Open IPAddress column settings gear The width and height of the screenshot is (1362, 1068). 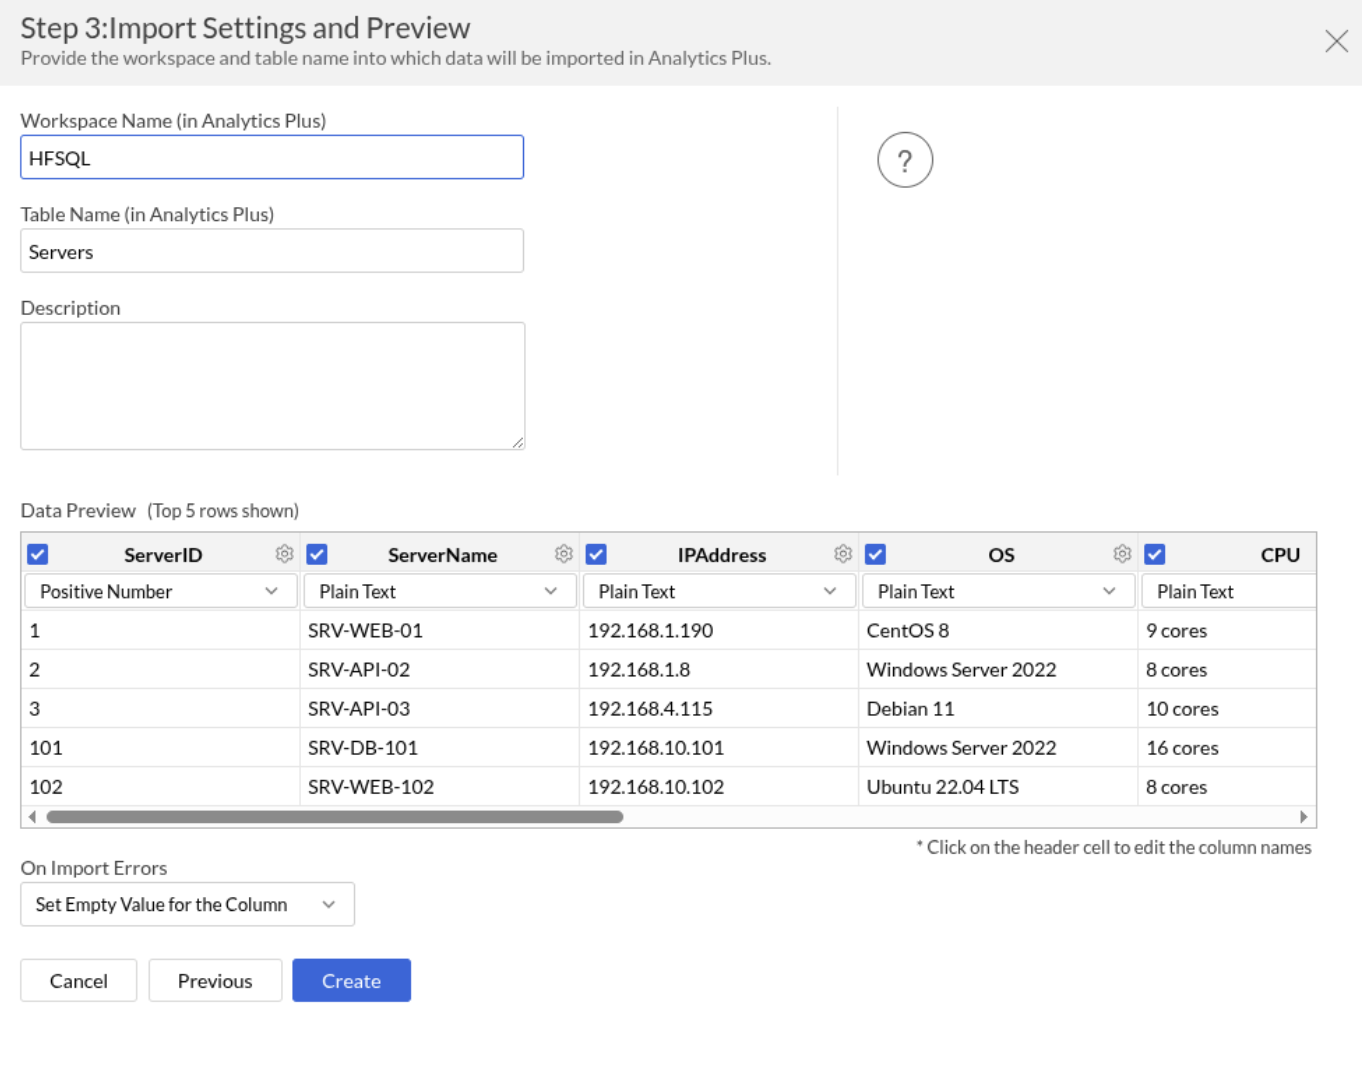[843, 554]
